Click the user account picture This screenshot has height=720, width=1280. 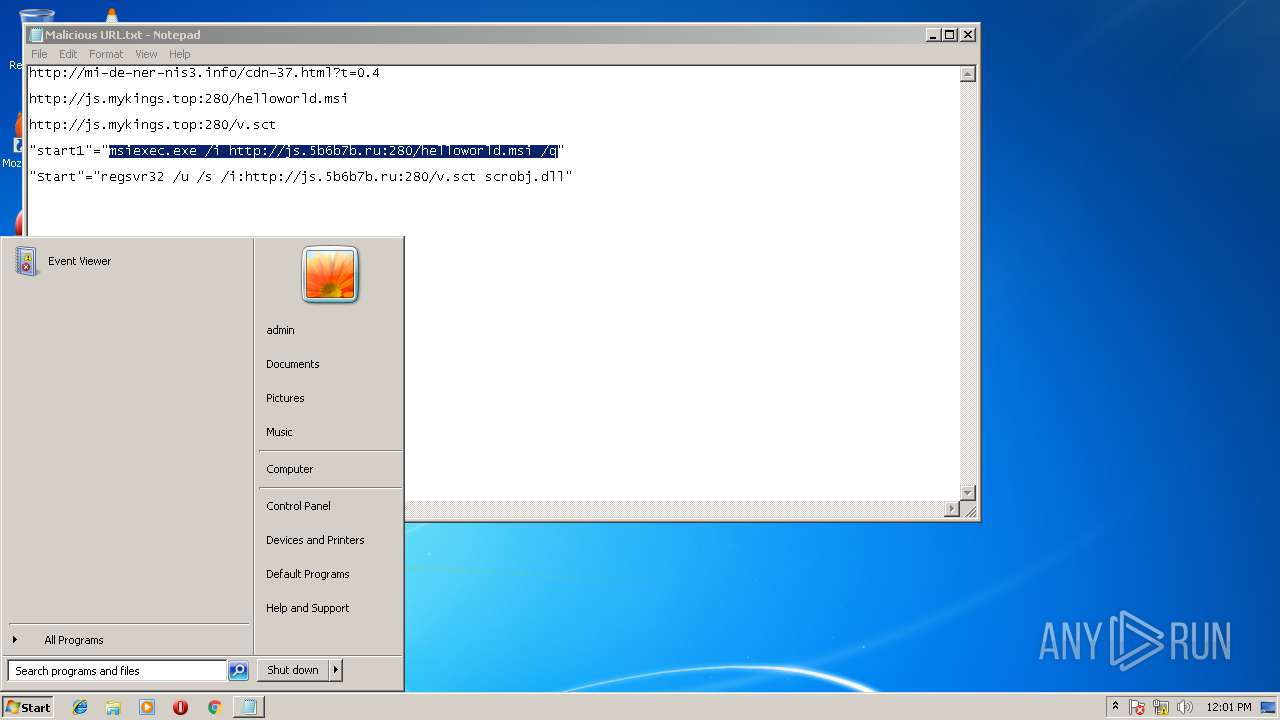(330, 274)
